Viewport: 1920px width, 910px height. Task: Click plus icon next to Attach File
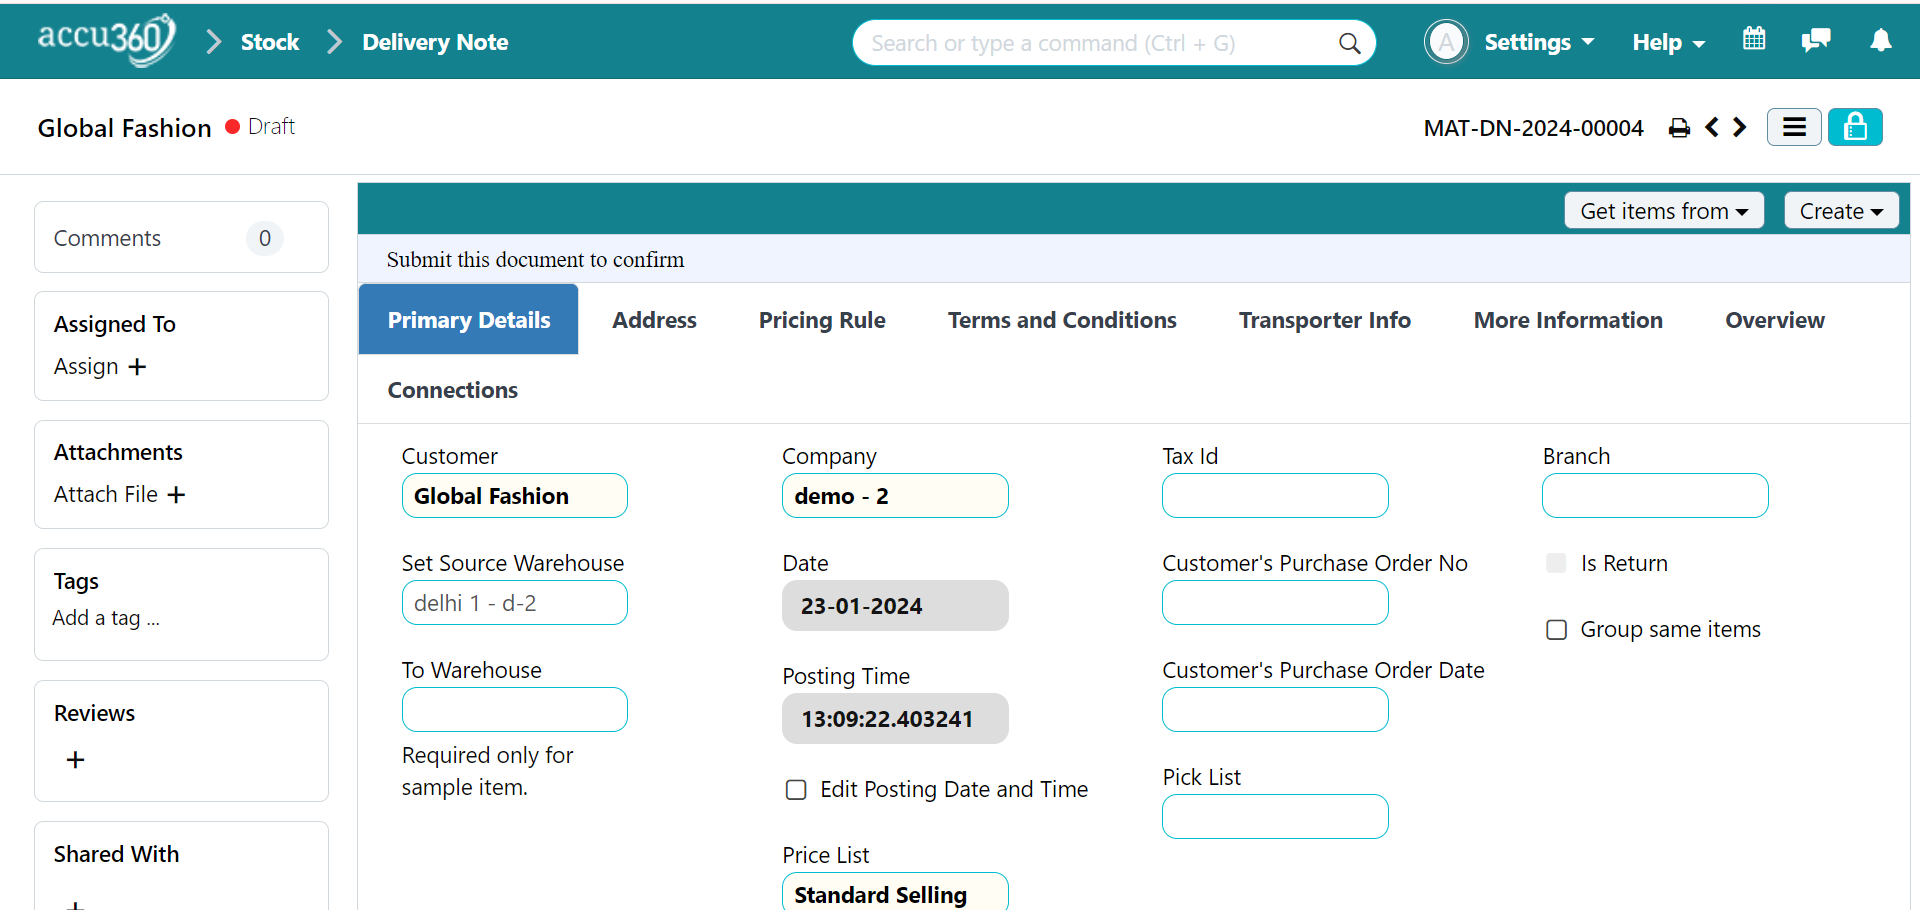click(x=176, y=495)
